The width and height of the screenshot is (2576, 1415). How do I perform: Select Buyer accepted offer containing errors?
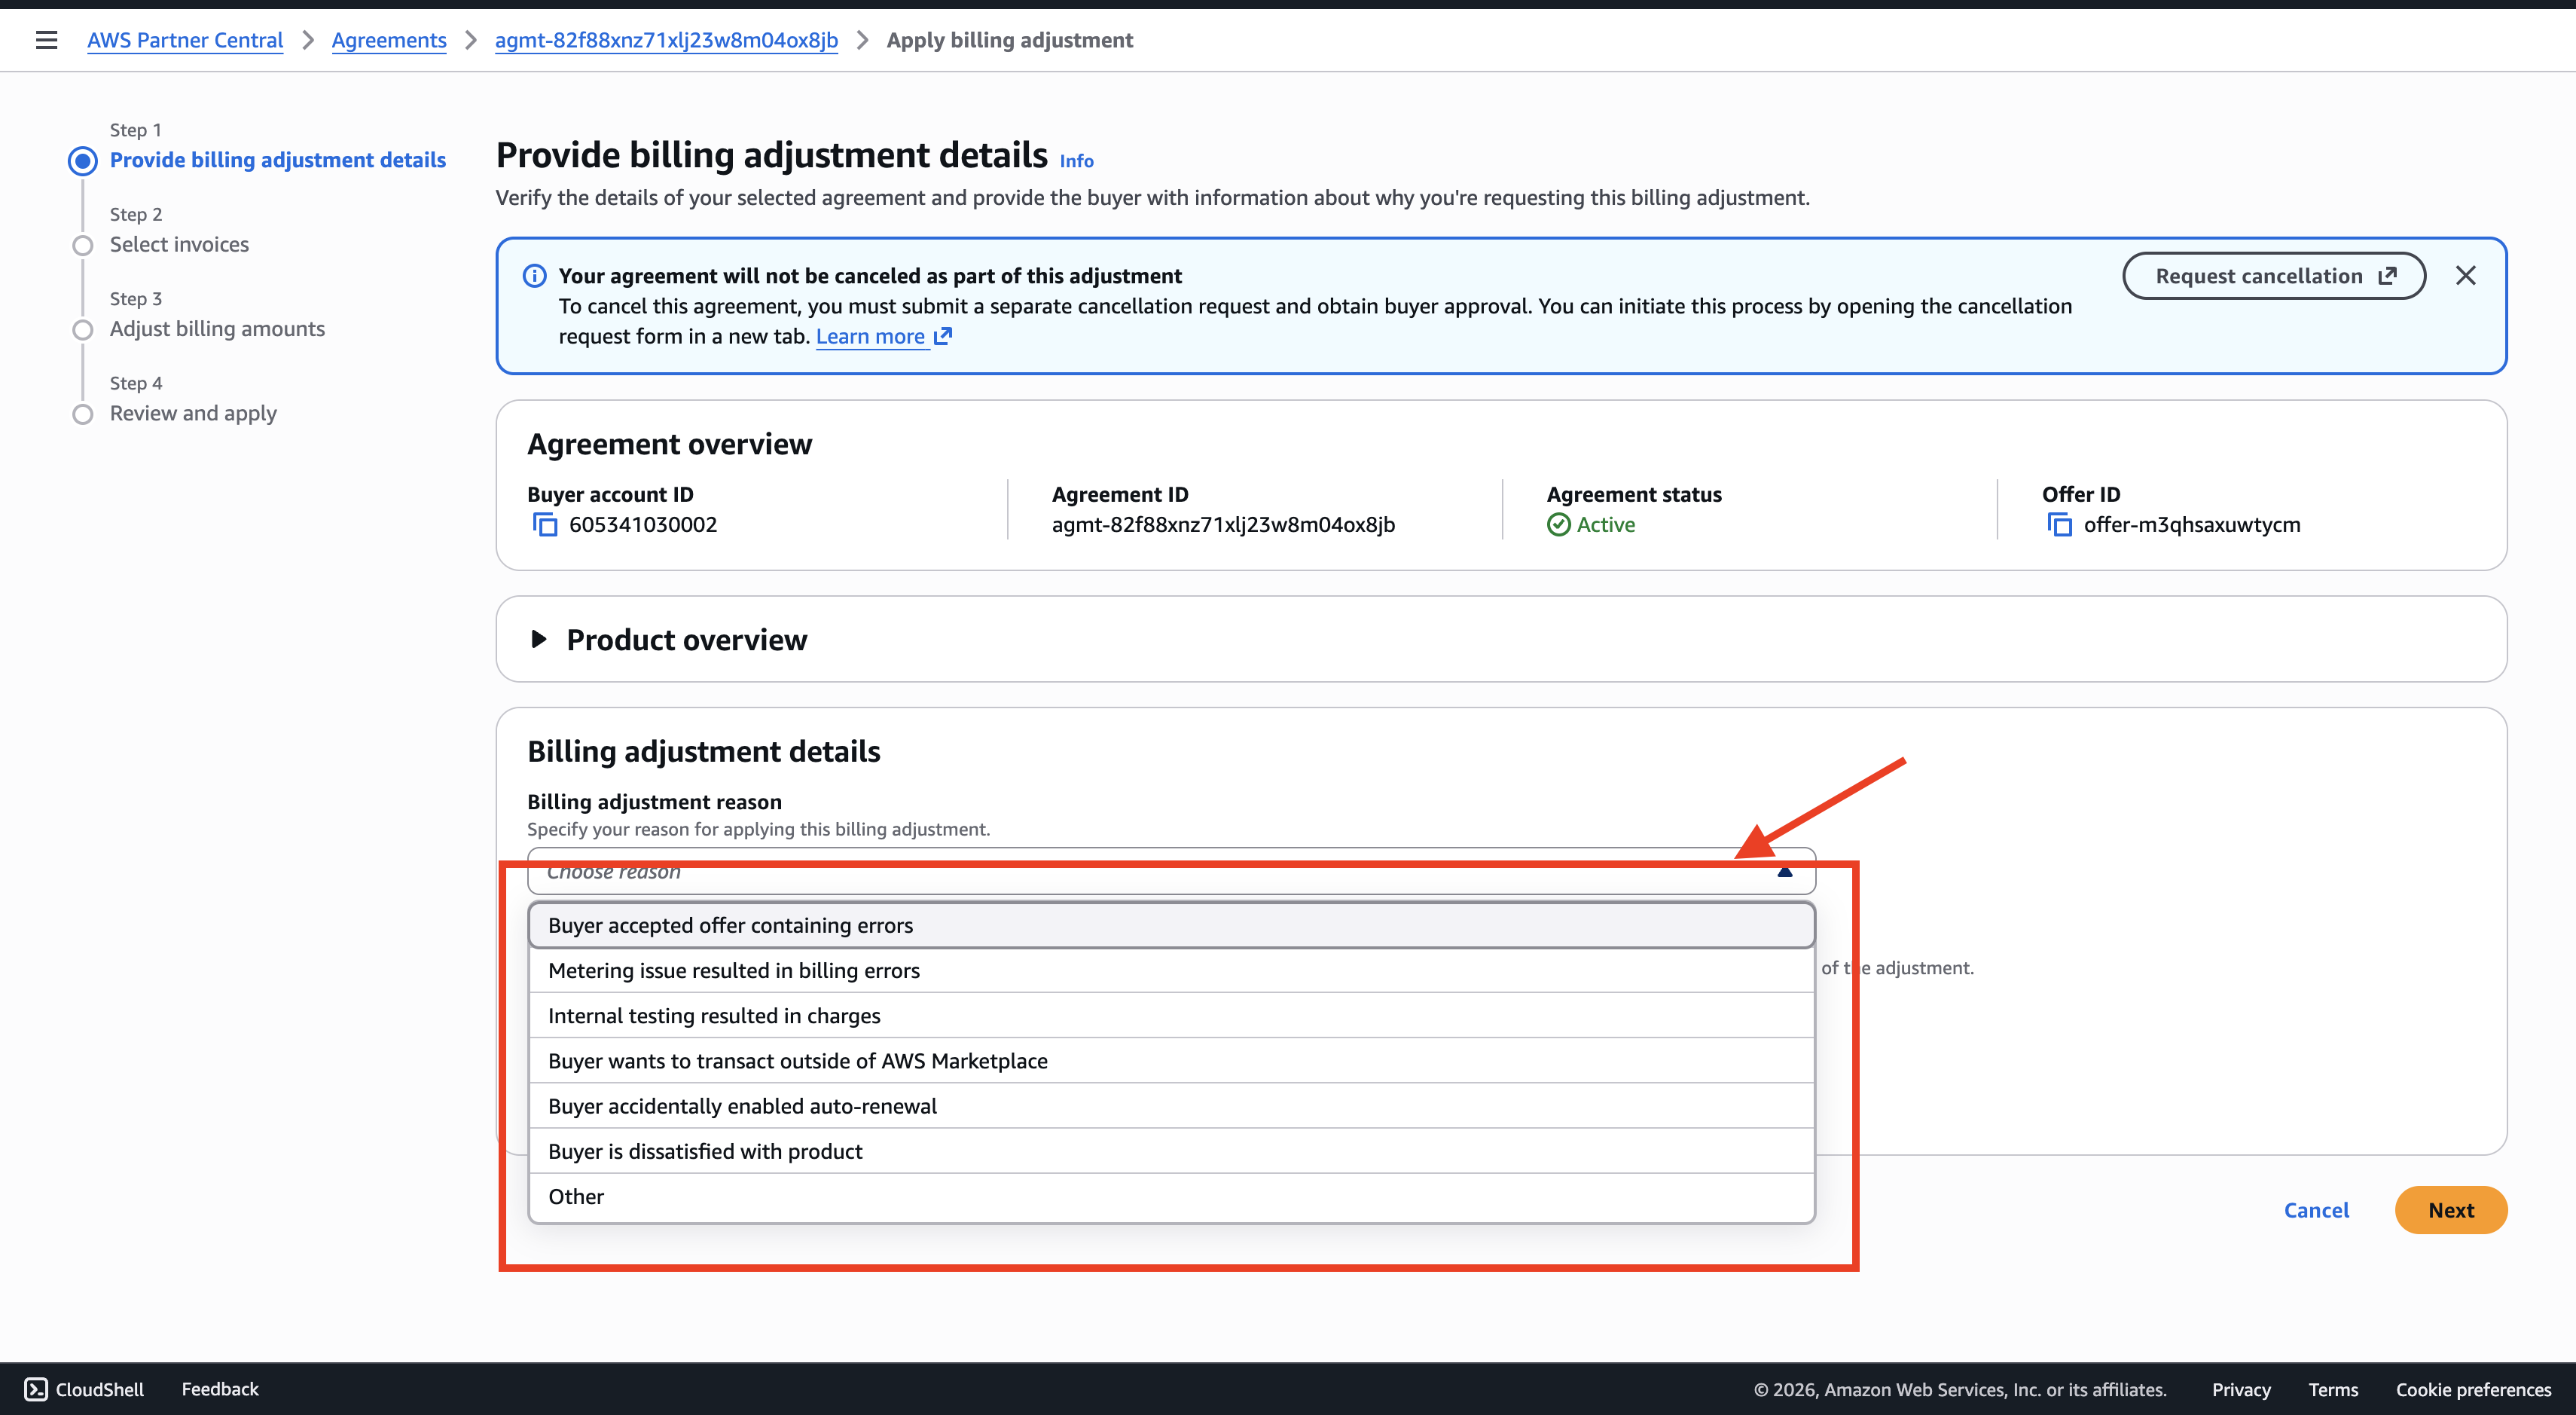click(x=1171, y=925)
